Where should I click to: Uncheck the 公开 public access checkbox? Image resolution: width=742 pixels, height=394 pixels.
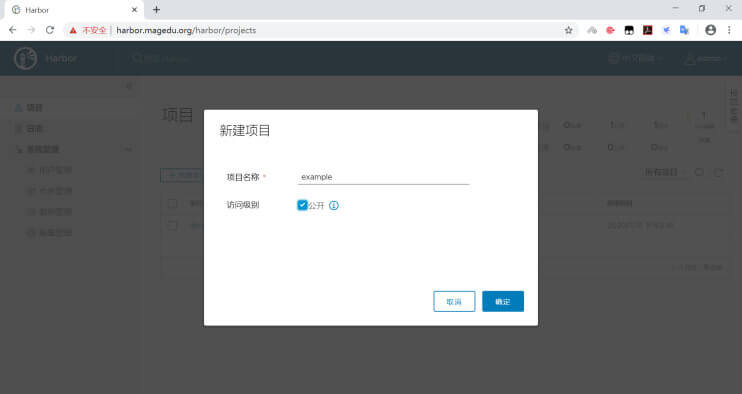(x=302, y=205)
